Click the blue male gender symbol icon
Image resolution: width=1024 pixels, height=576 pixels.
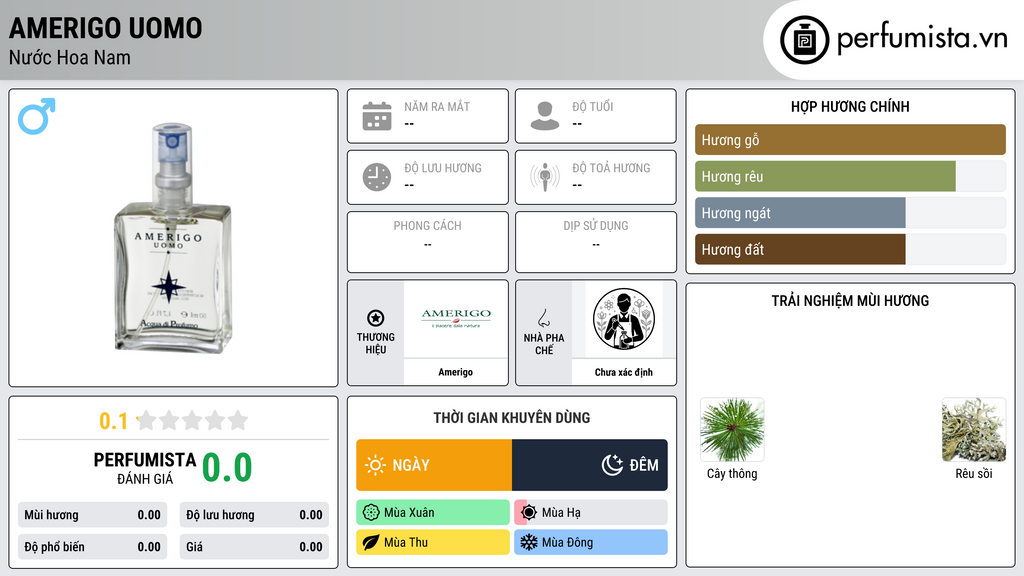37,116
